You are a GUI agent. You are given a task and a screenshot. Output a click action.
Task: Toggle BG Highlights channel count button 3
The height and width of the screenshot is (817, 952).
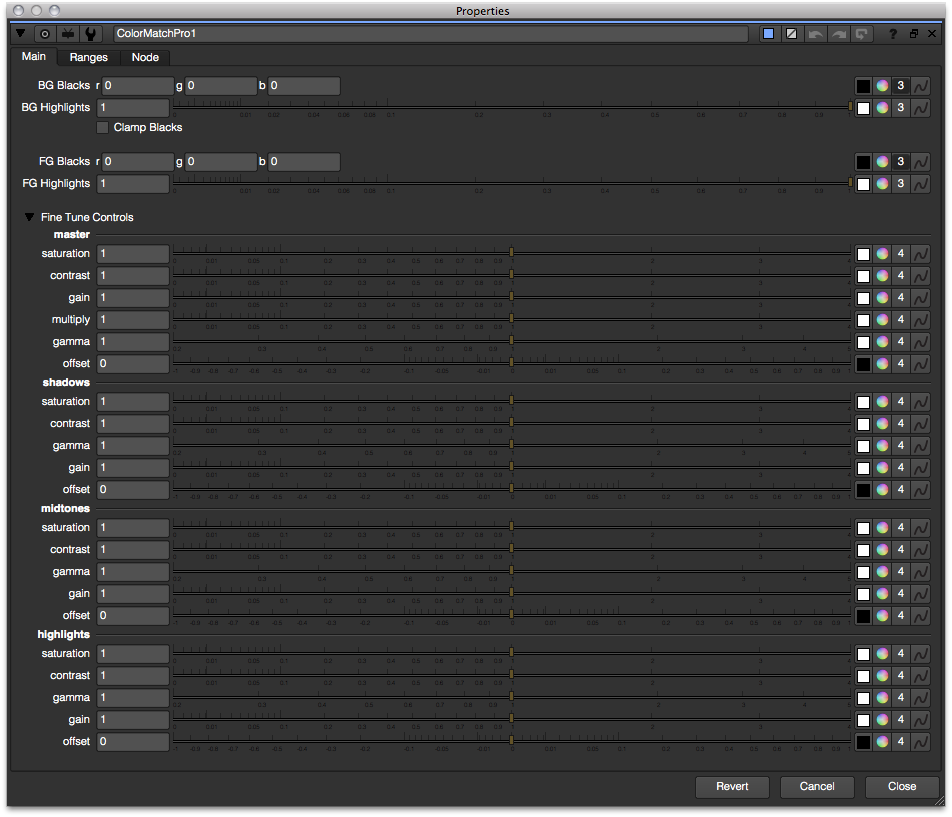click(901, 107)
